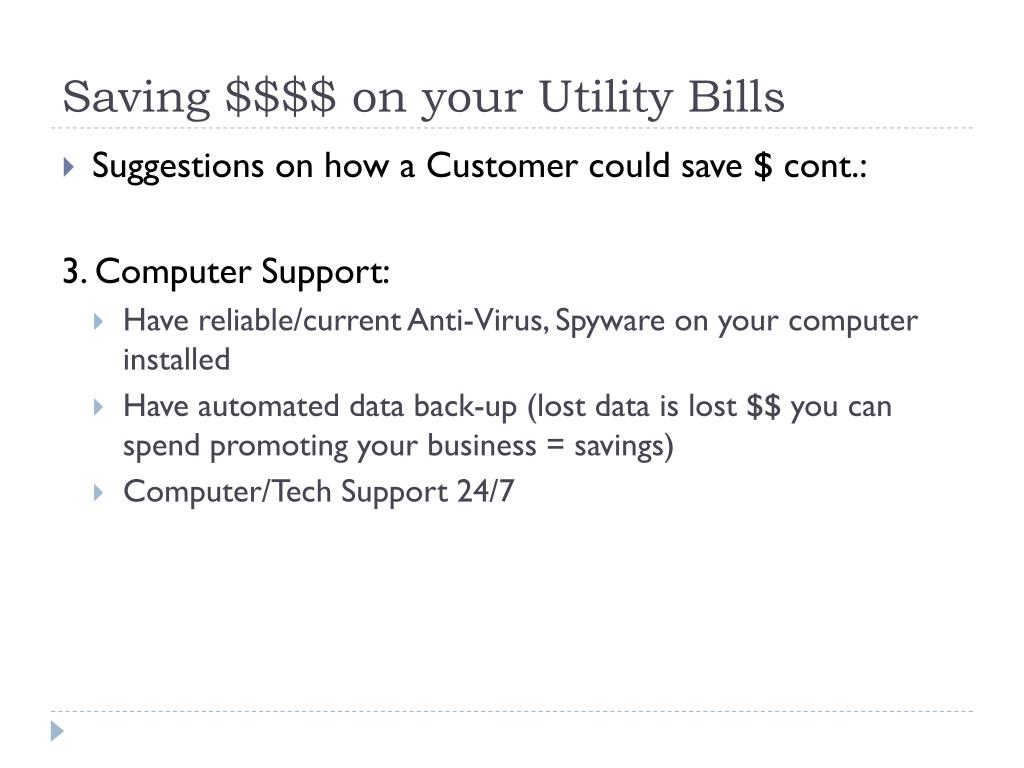The height and width of the screenshot is (768, 1024).
Task: Click bullet arrow beside 'Computer/Tech Support 24/7'
Action: pyautogui.click(x=99, y=492)
